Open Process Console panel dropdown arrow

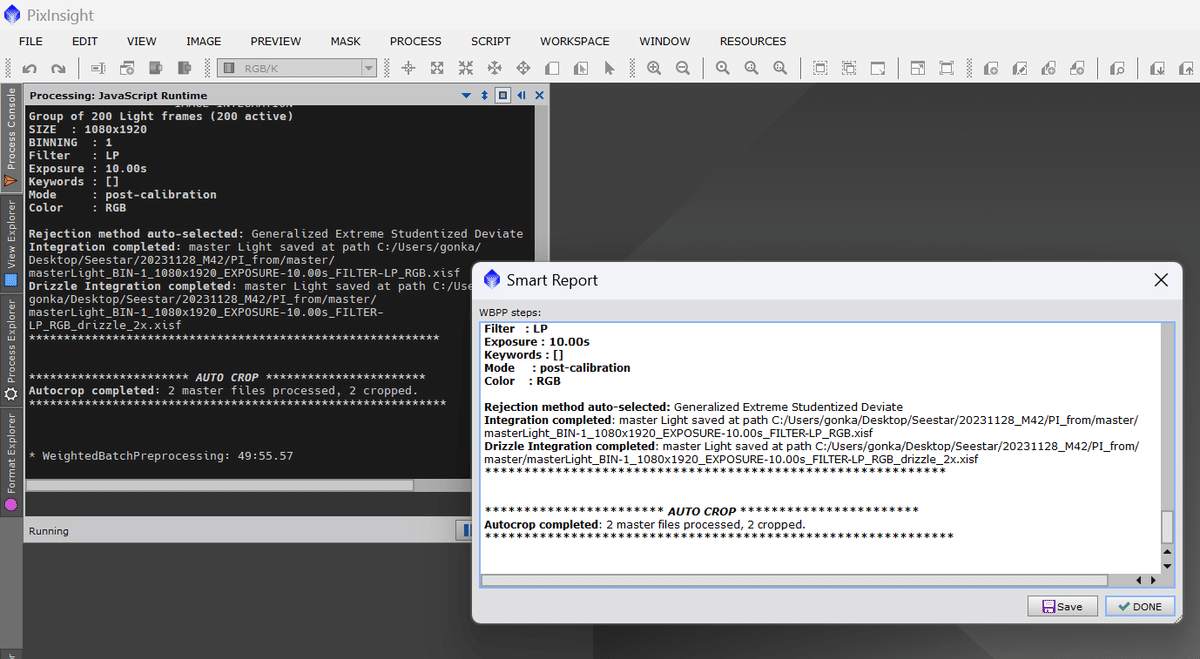466,95
